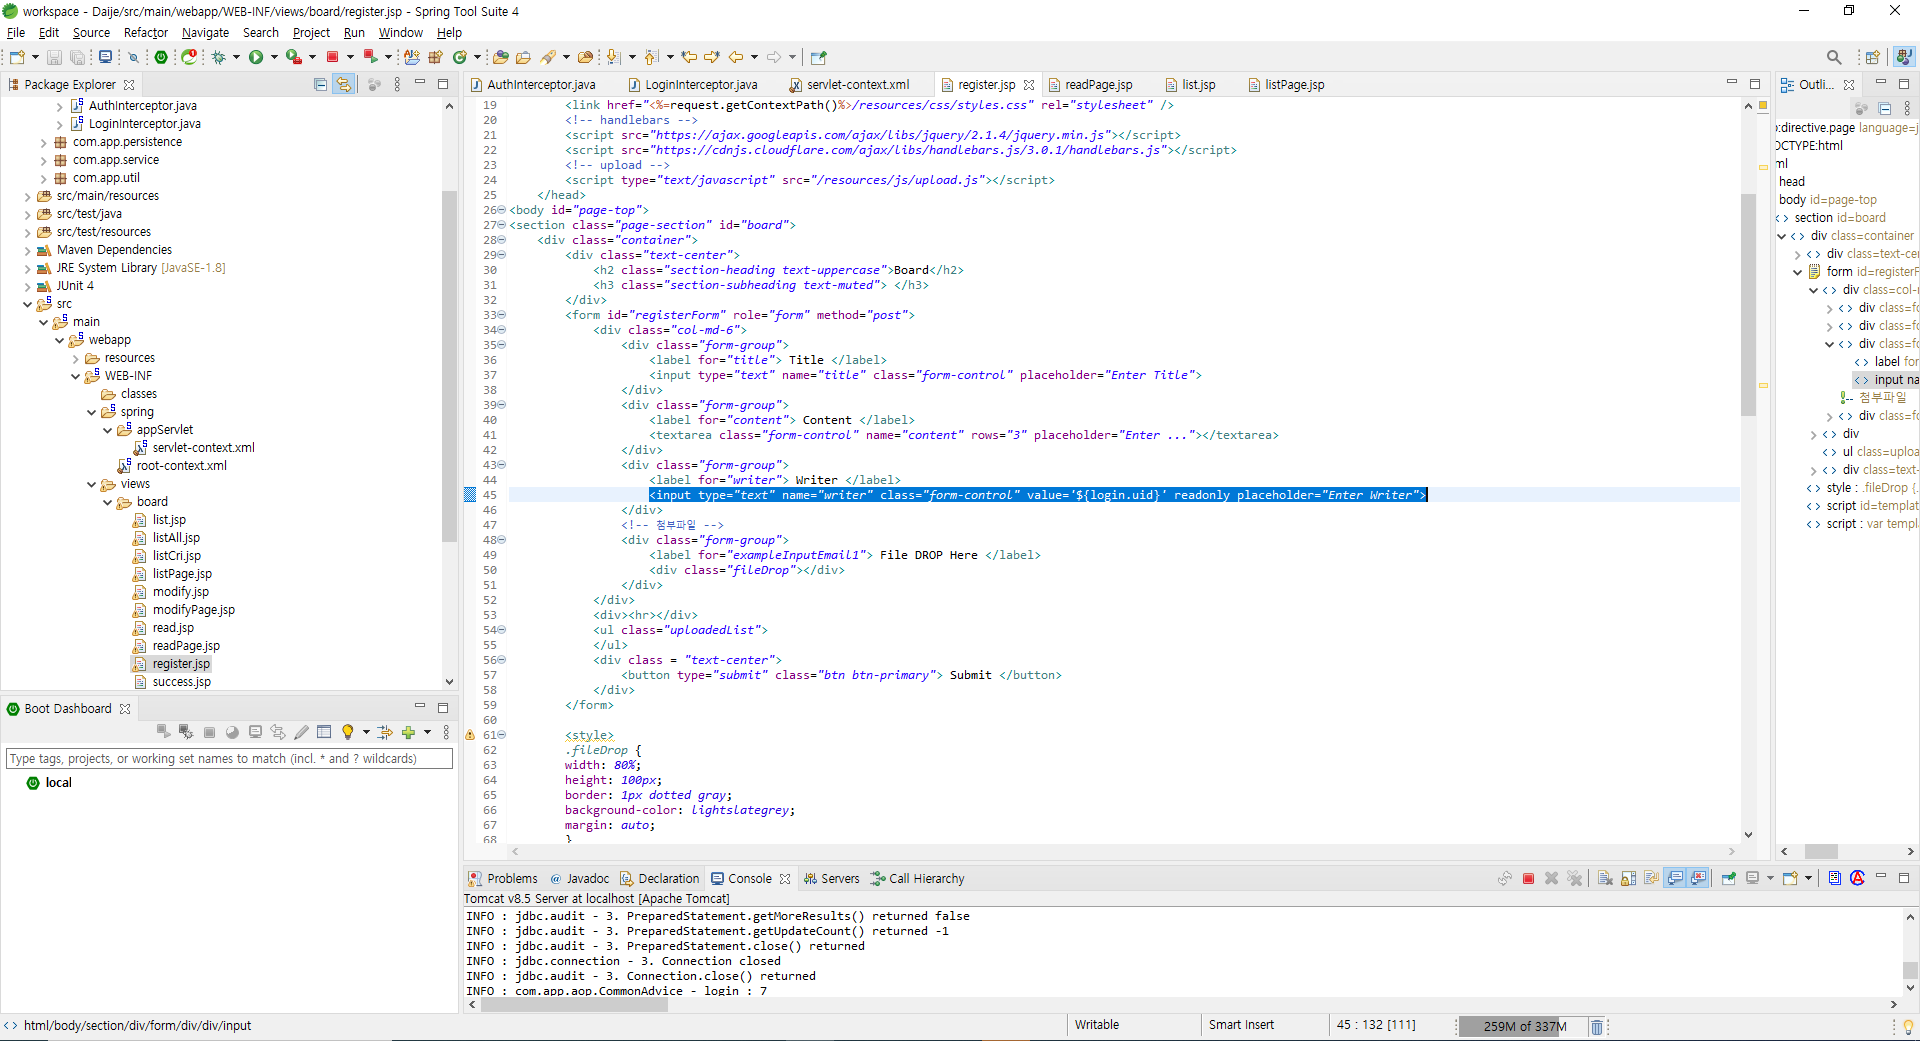Viewport: 1920px width, 1041px height.
Task: Toggle show console when standard error changes
Action: [x=1698, y=879]
